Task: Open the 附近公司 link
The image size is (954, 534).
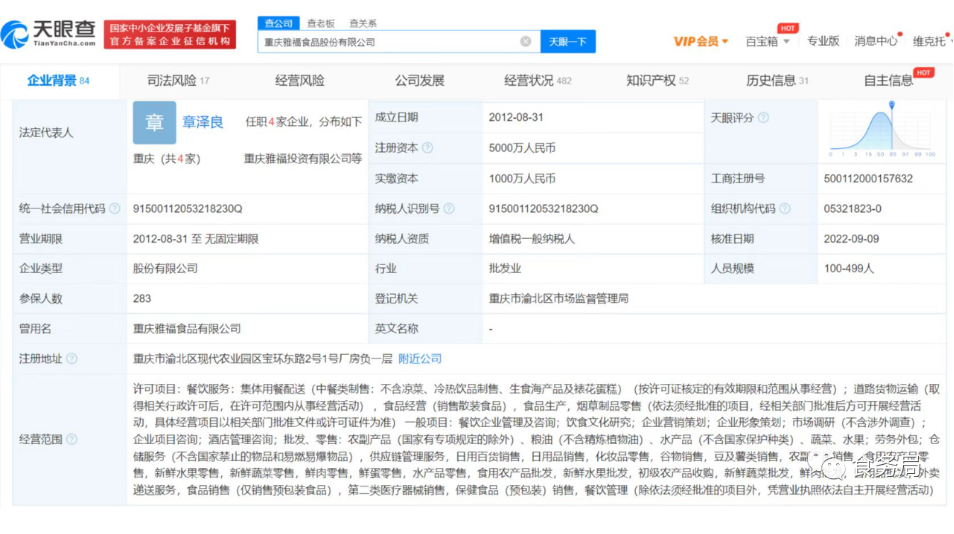Action: (x=420, y=359)
